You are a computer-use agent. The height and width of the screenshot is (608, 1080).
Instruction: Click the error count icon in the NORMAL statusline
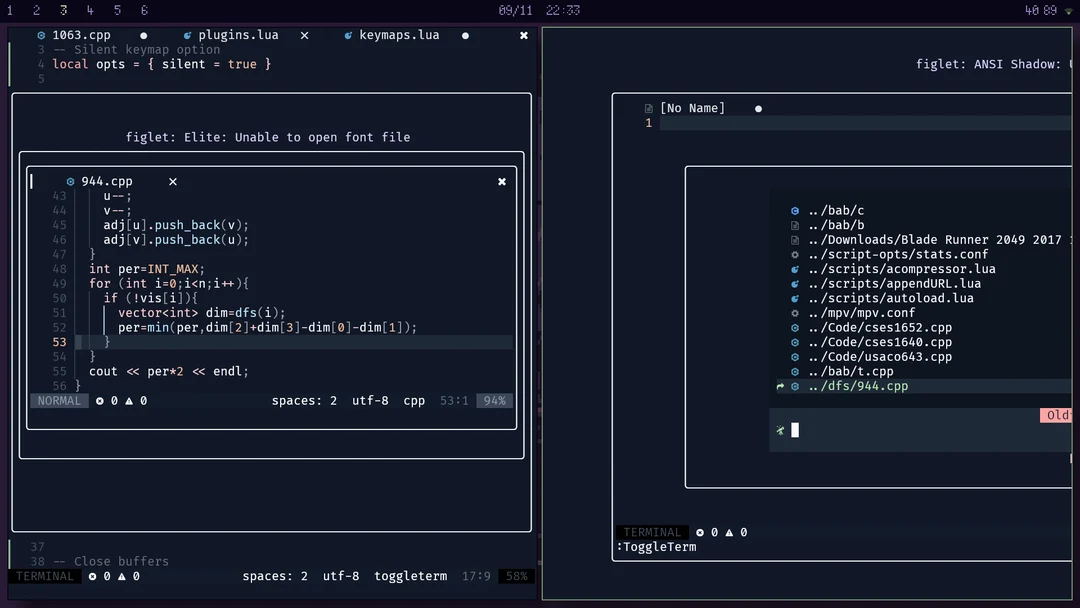click(99, 400)
